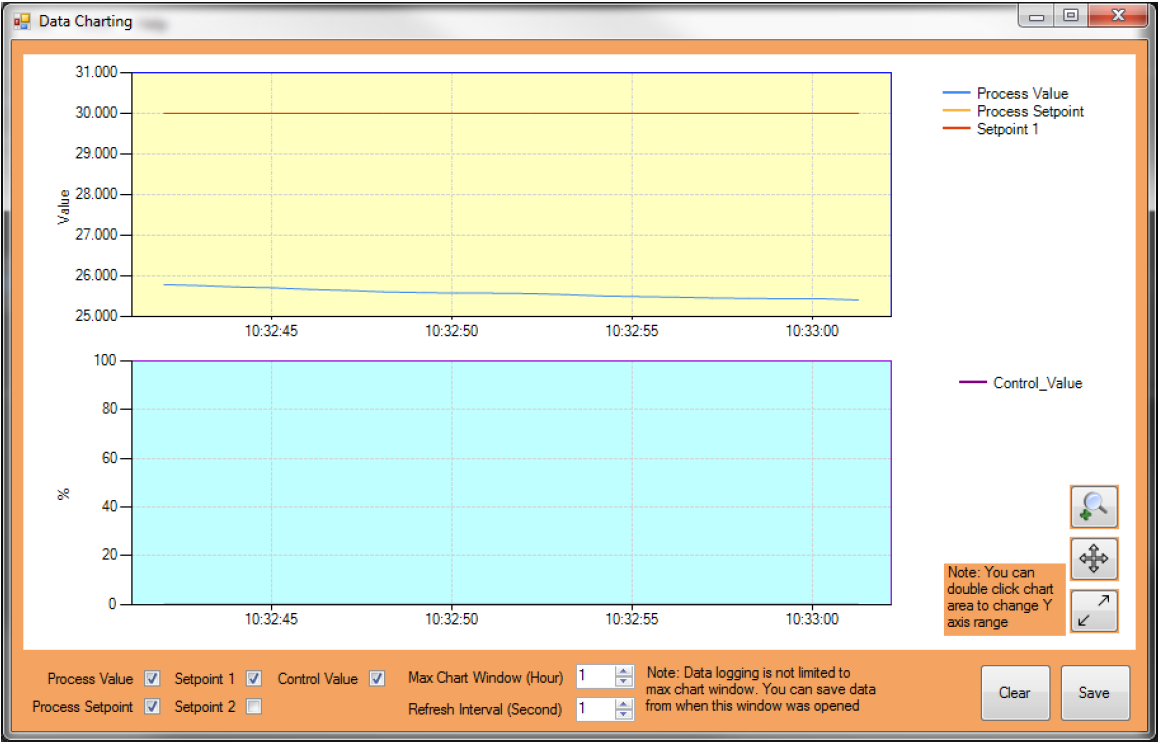Select the pan arrows chart tool
The width and height of the screenshot is (1160, 742).
[1094, 559]
